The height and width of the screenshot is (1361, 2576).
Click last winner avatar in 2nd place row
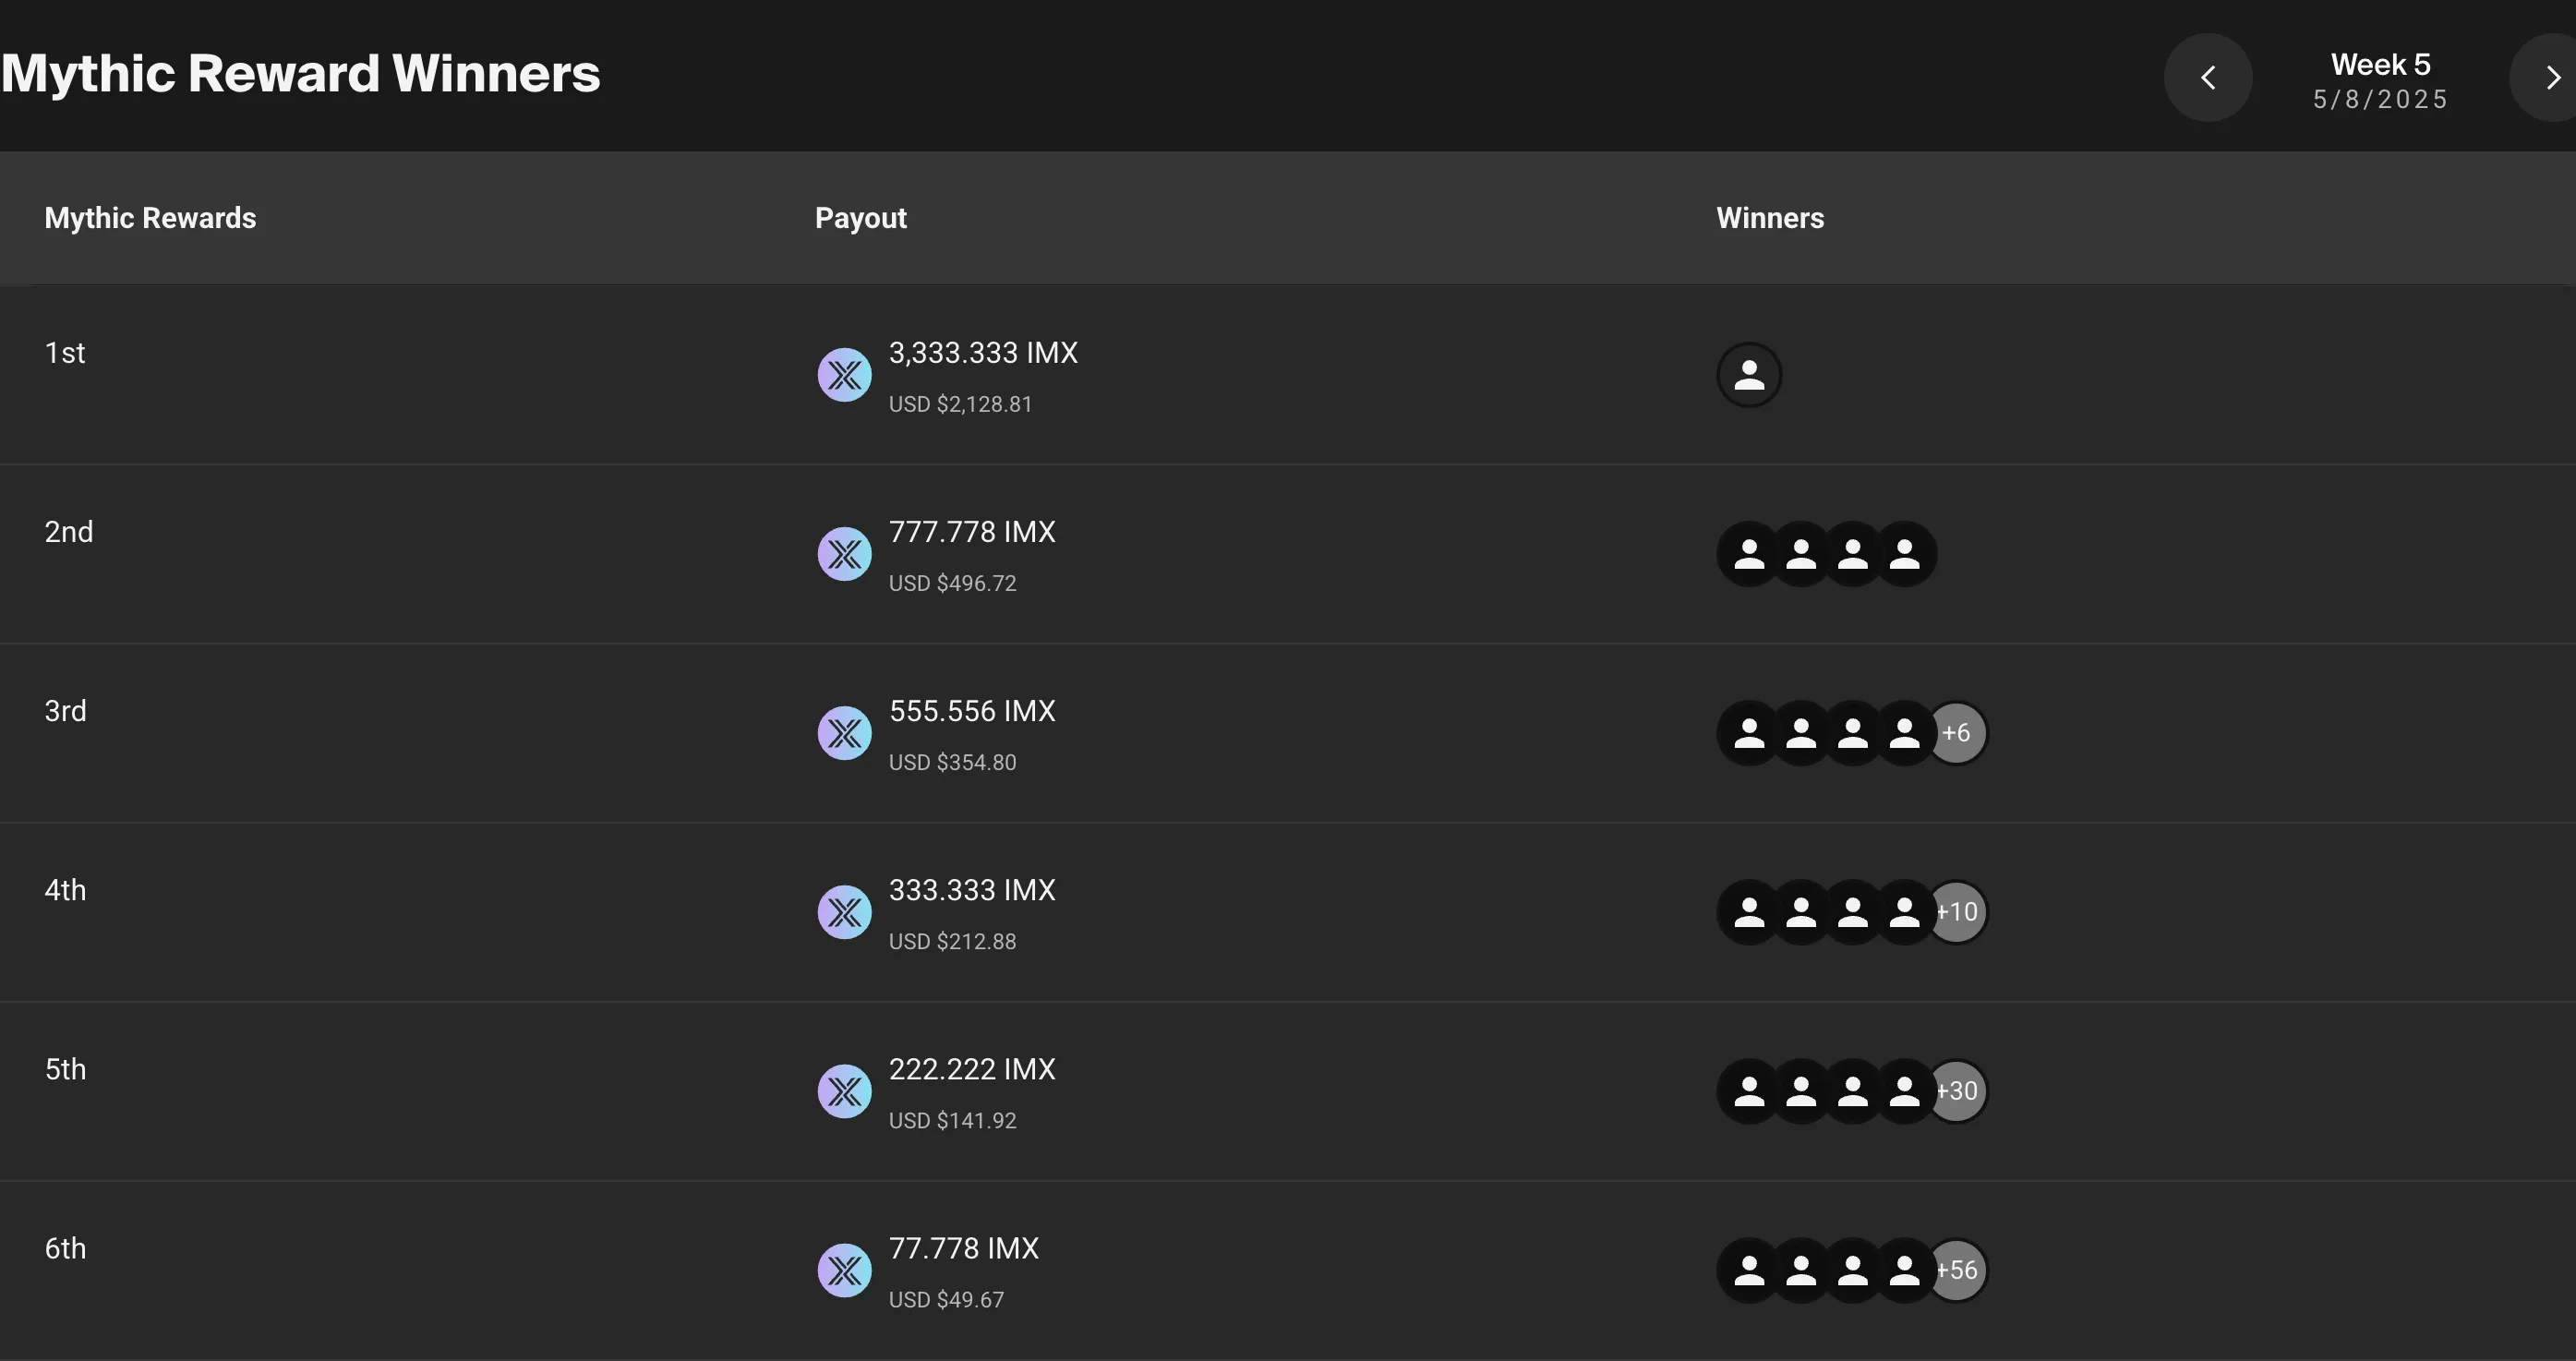[x=1905, y=554]
